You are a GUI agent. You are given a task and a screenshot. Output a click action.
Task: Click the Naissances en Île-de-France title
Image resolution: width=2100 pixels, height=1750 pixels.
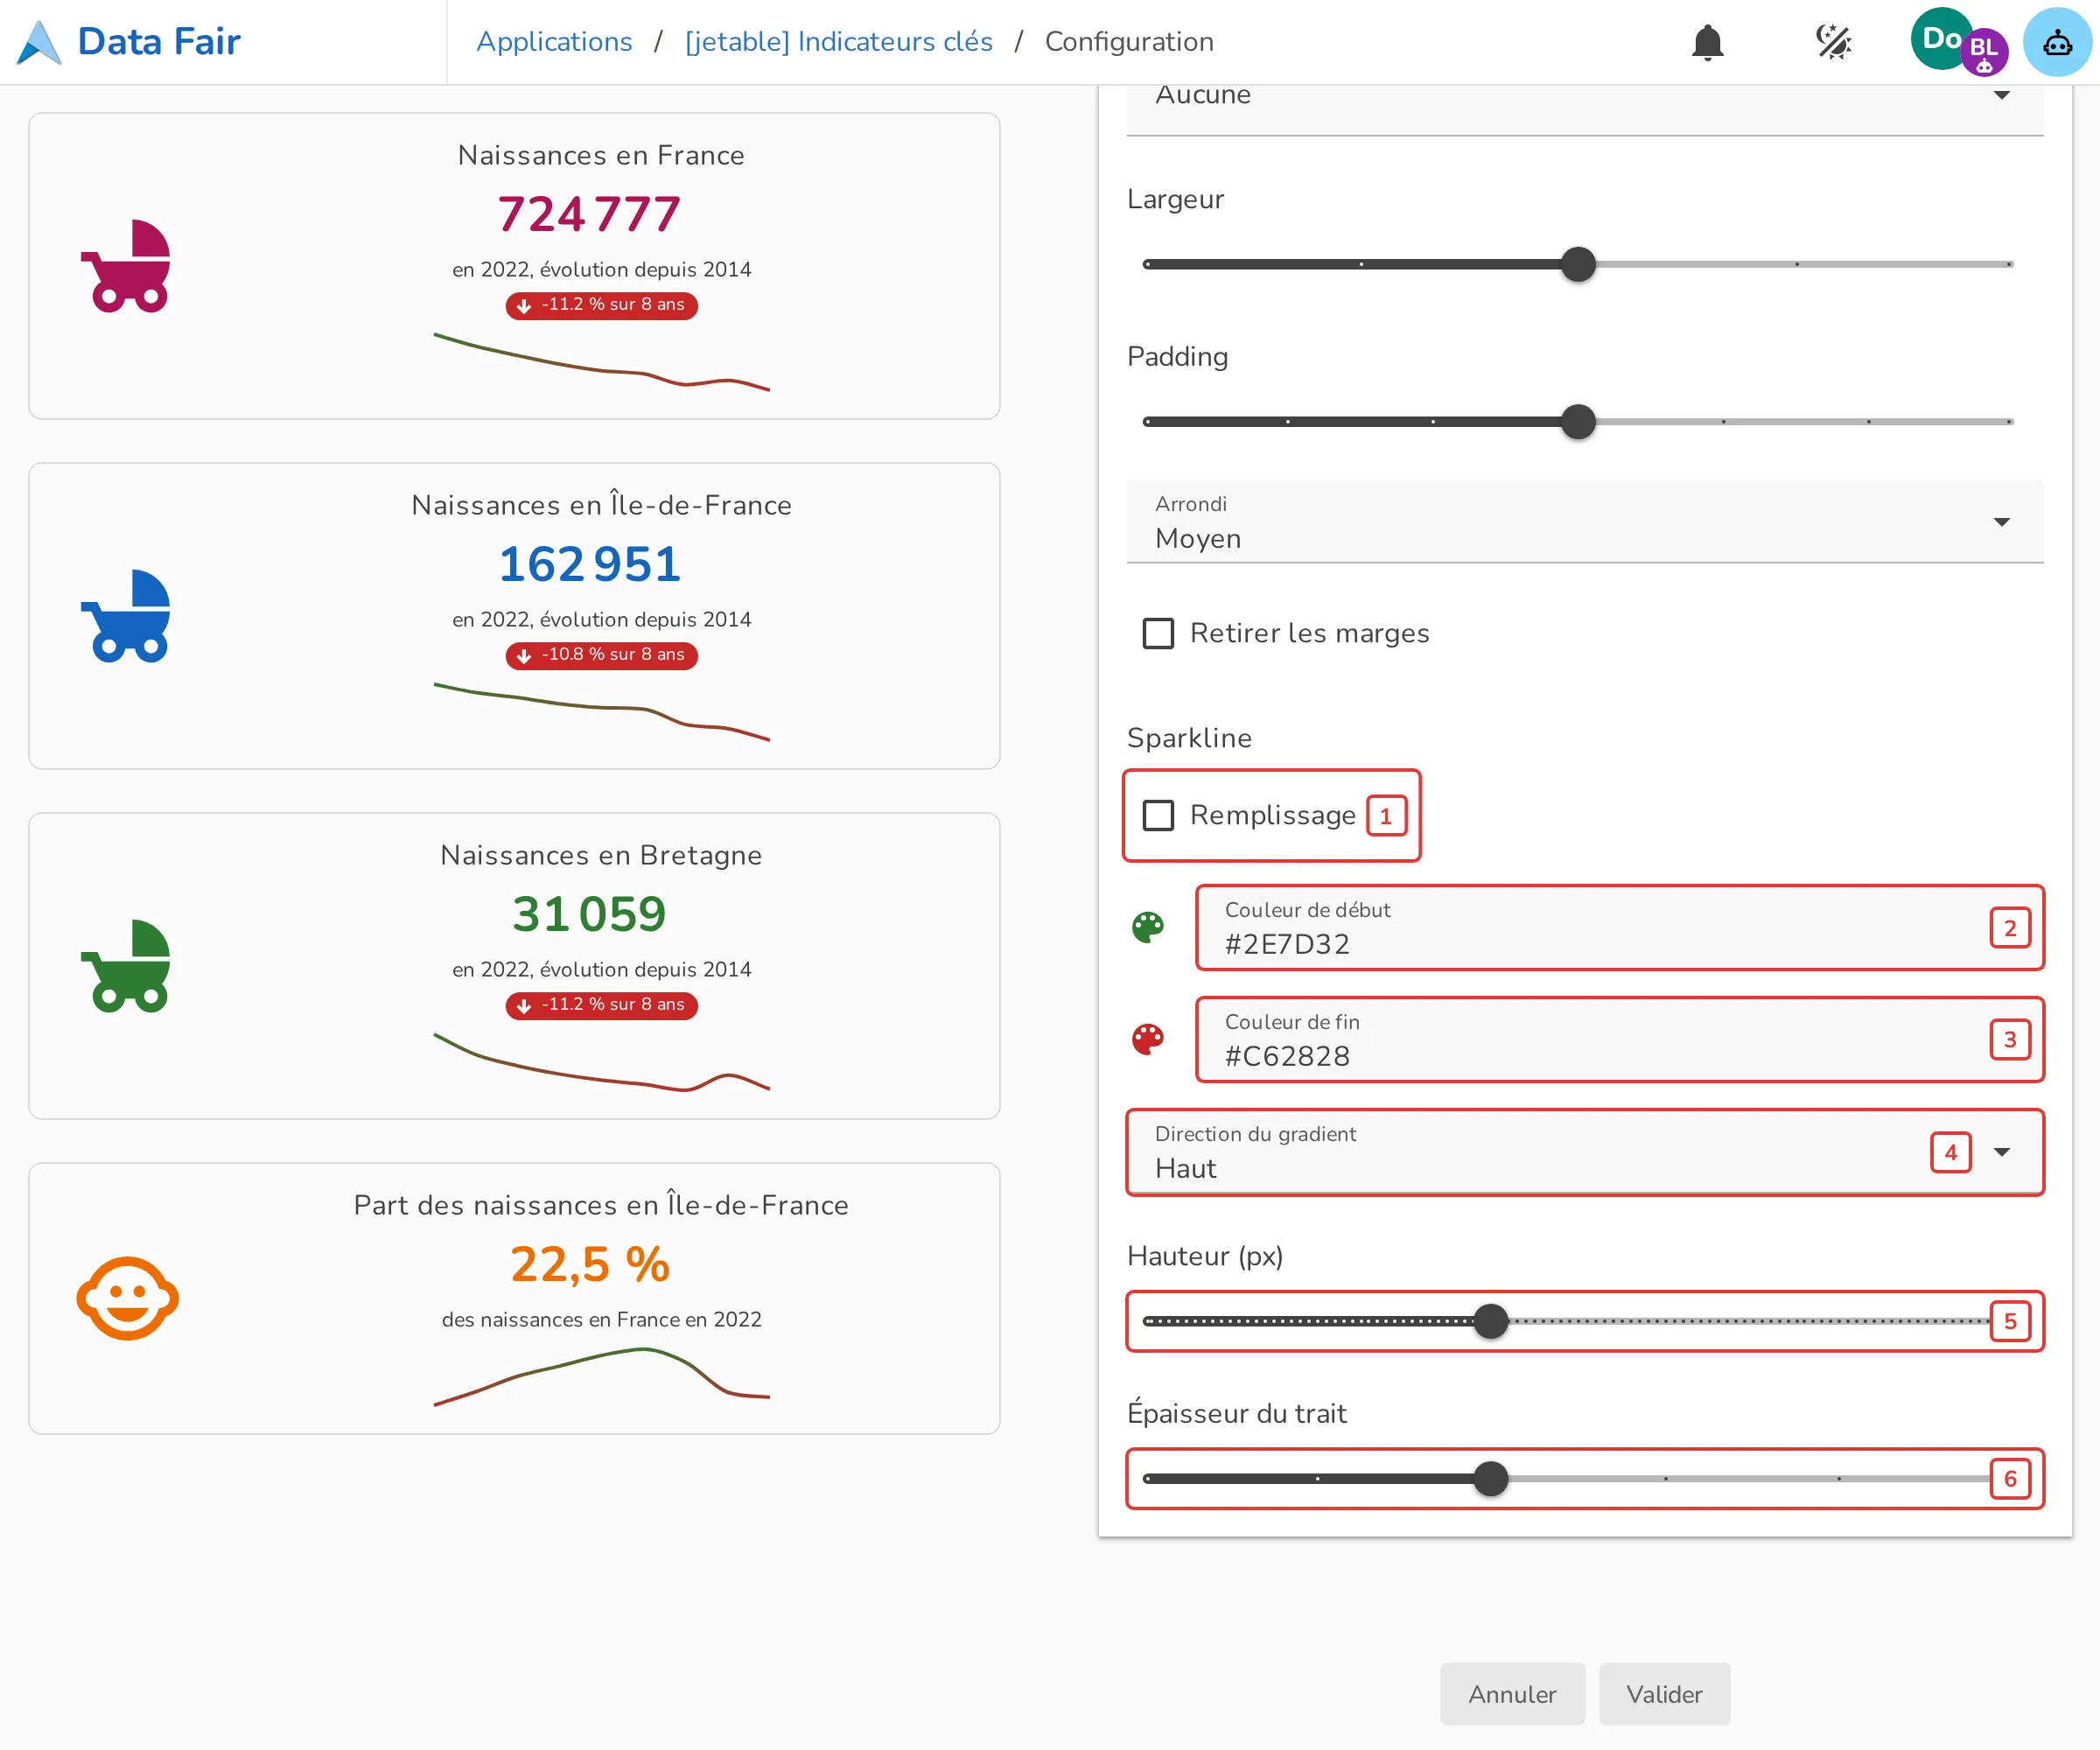pos(601,505)
